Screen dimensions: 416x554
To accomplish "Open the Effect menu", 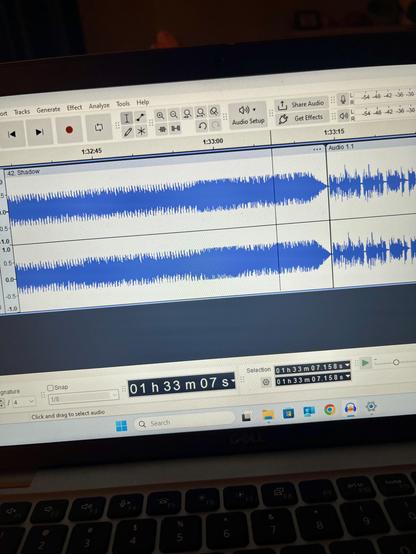I will point(74,108).
